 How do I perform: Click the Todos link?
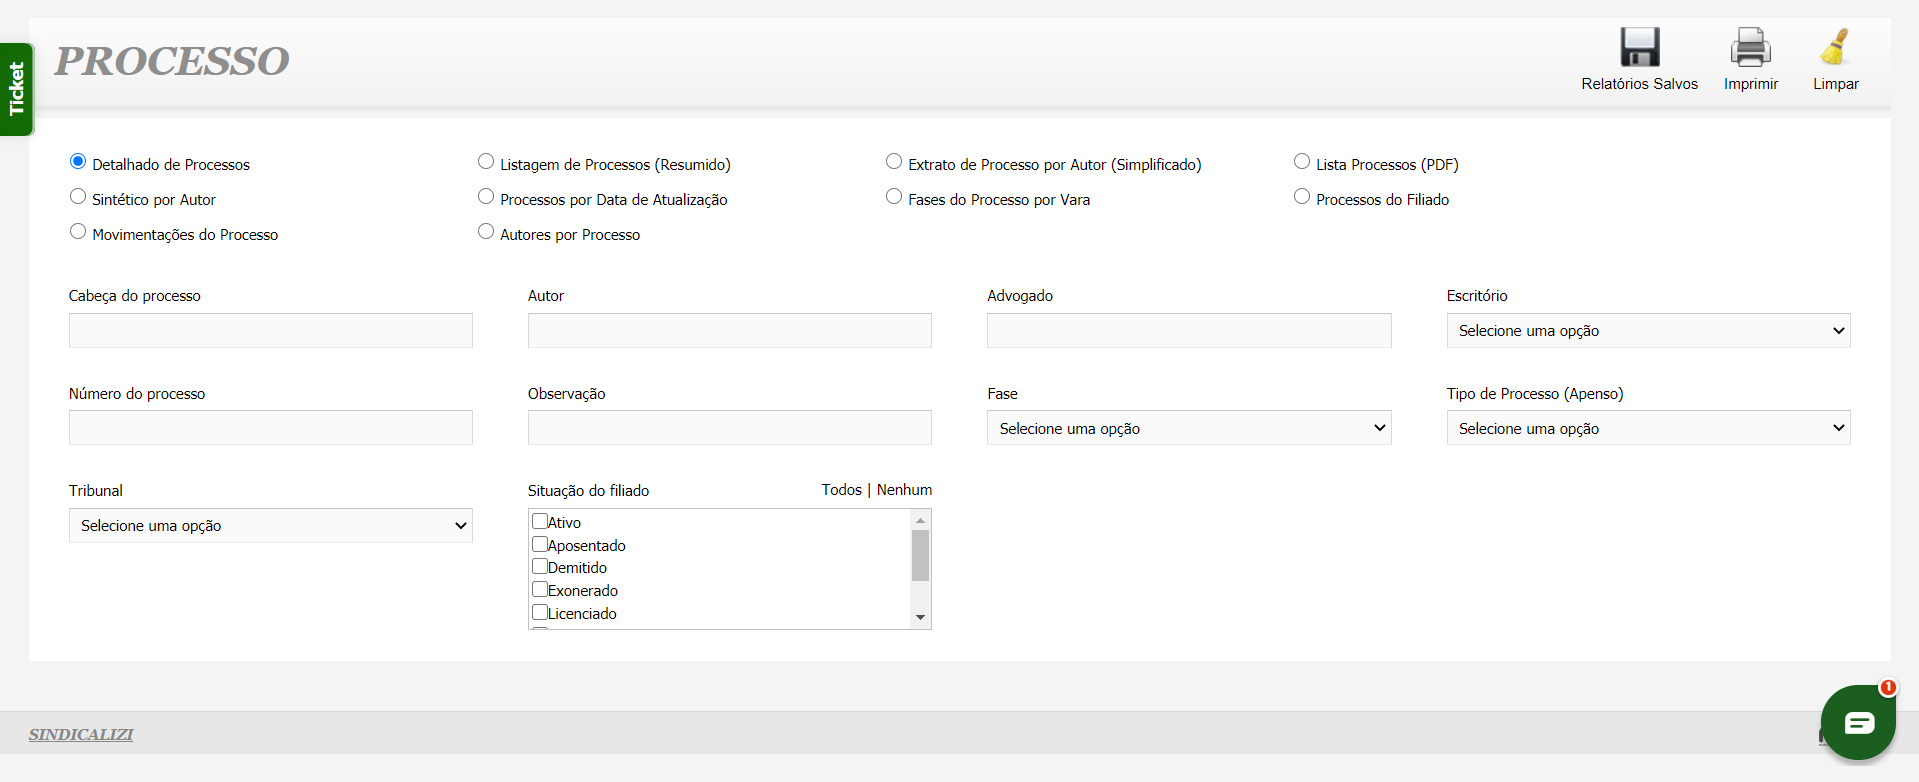tap(841, 490)
